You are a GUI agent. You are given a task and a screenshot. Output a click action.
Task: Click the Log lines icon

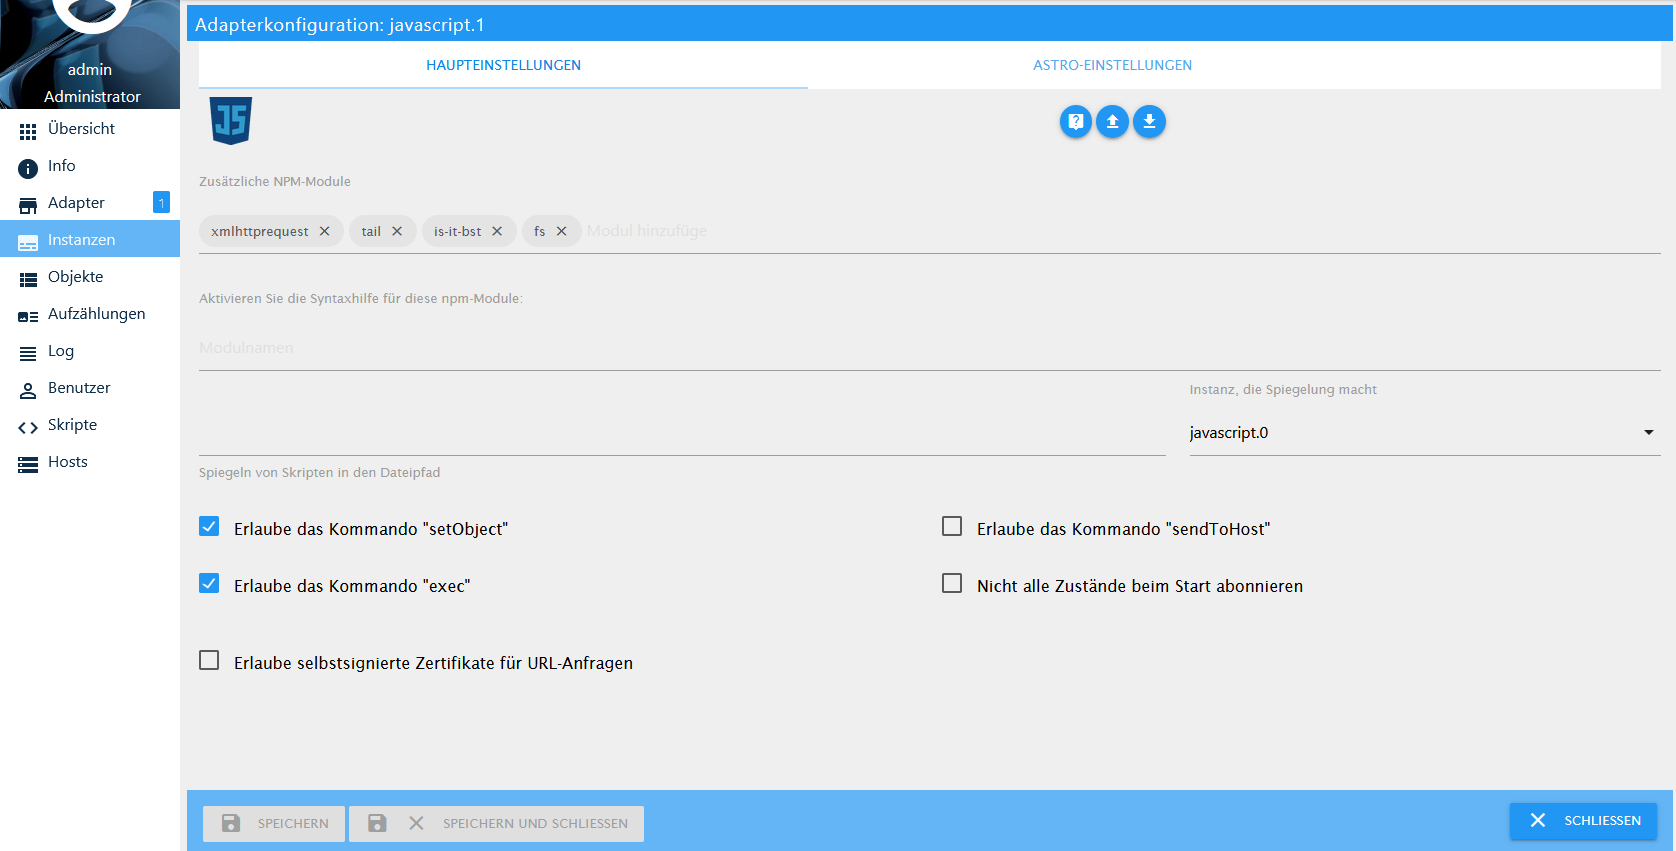click(28, 353)
